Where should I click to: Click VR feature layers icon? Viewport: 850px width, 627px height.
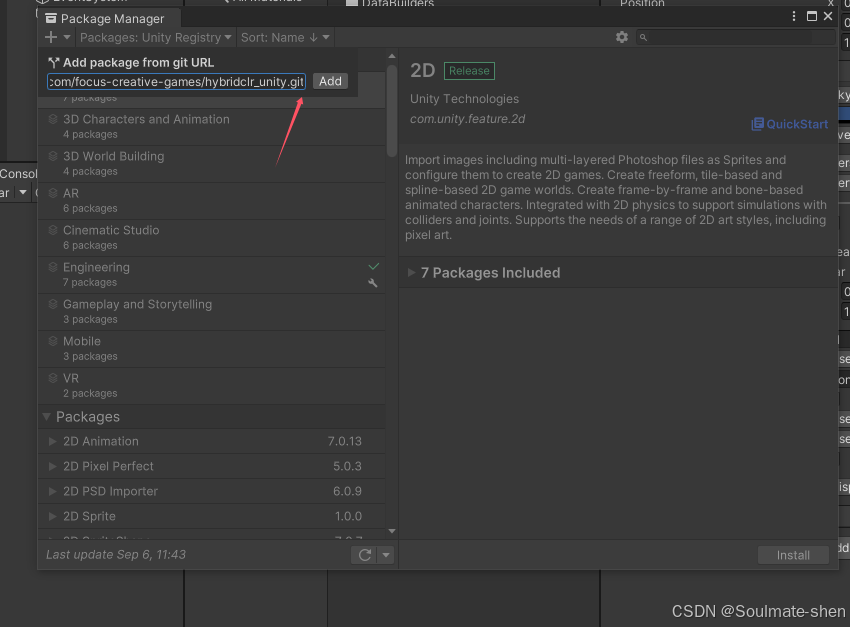(x=53, y=378)
